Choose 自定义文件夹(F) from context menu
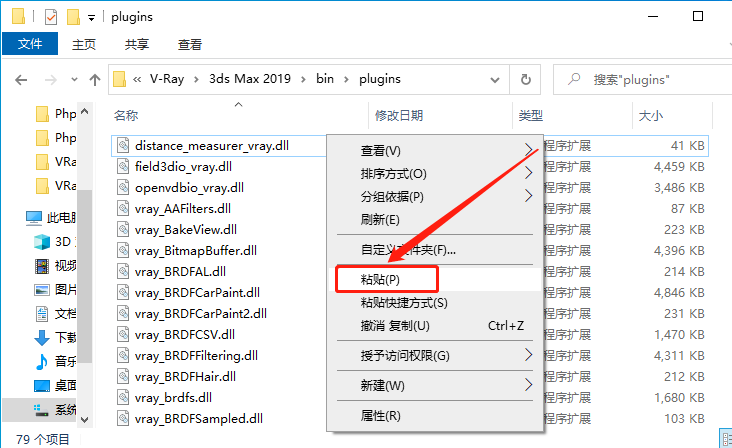732x448 pixels. coord(435,250)
